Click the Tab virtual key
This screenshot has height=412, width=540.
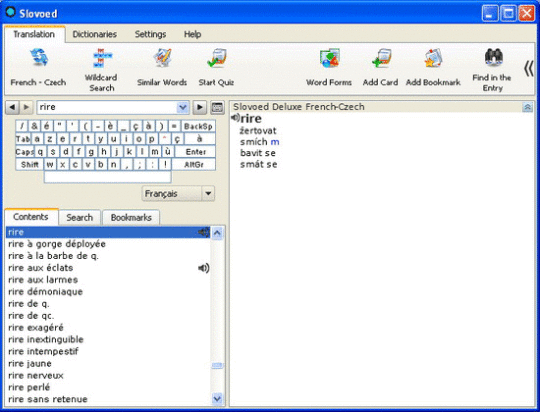tap(23, 139)
